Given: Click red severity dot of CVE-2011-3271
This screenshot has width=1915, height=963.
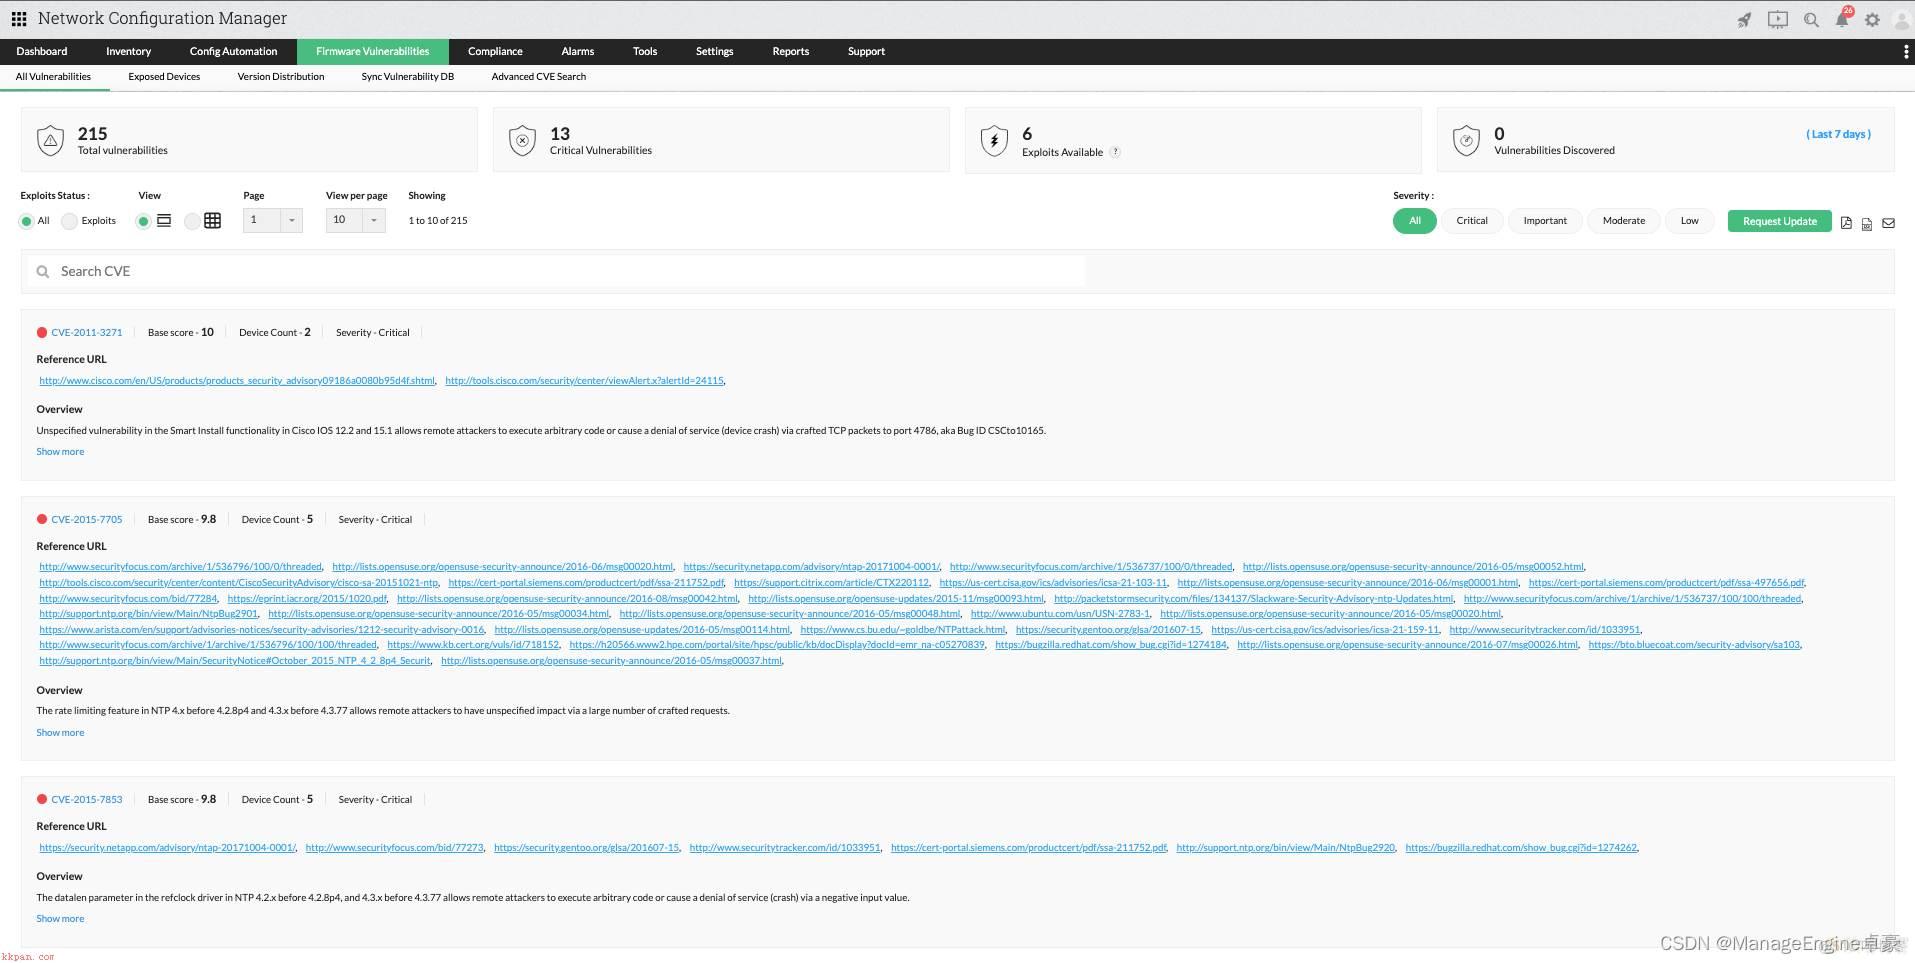Looking at the screenshot, I should (x=42, y=332).
